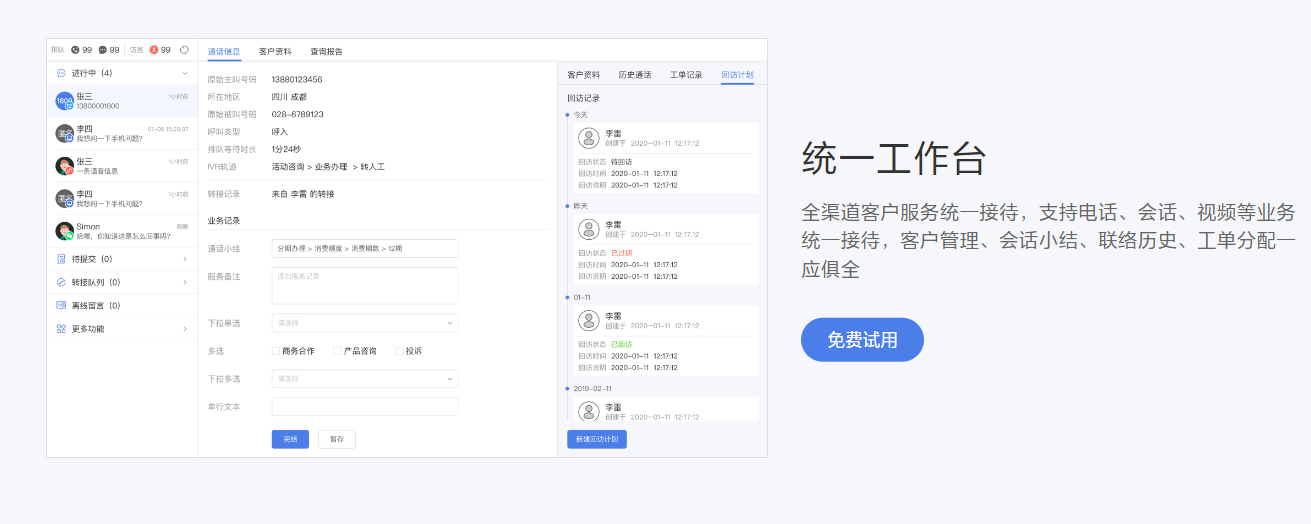This screenshot has height=524, width=1311.
Task: Click the 更多功能 grid icon
Action: click(x=62, y=329)
